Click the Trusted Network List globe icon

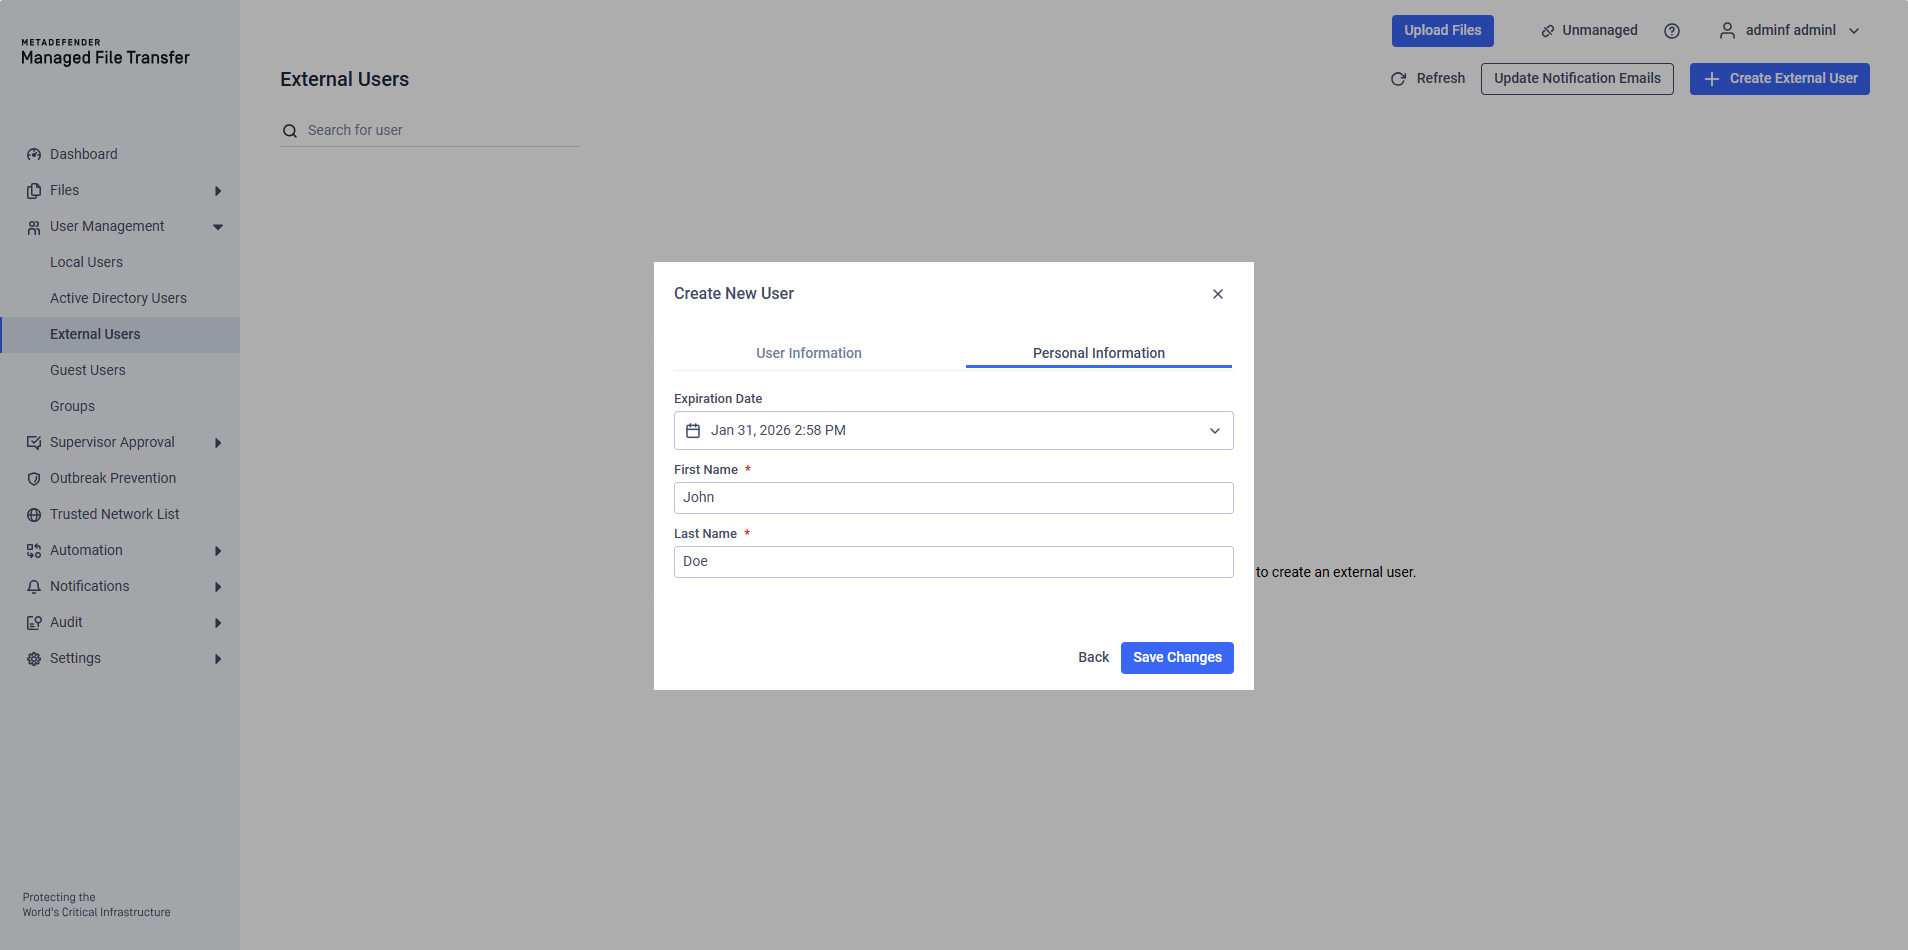[x=34, y=515]
